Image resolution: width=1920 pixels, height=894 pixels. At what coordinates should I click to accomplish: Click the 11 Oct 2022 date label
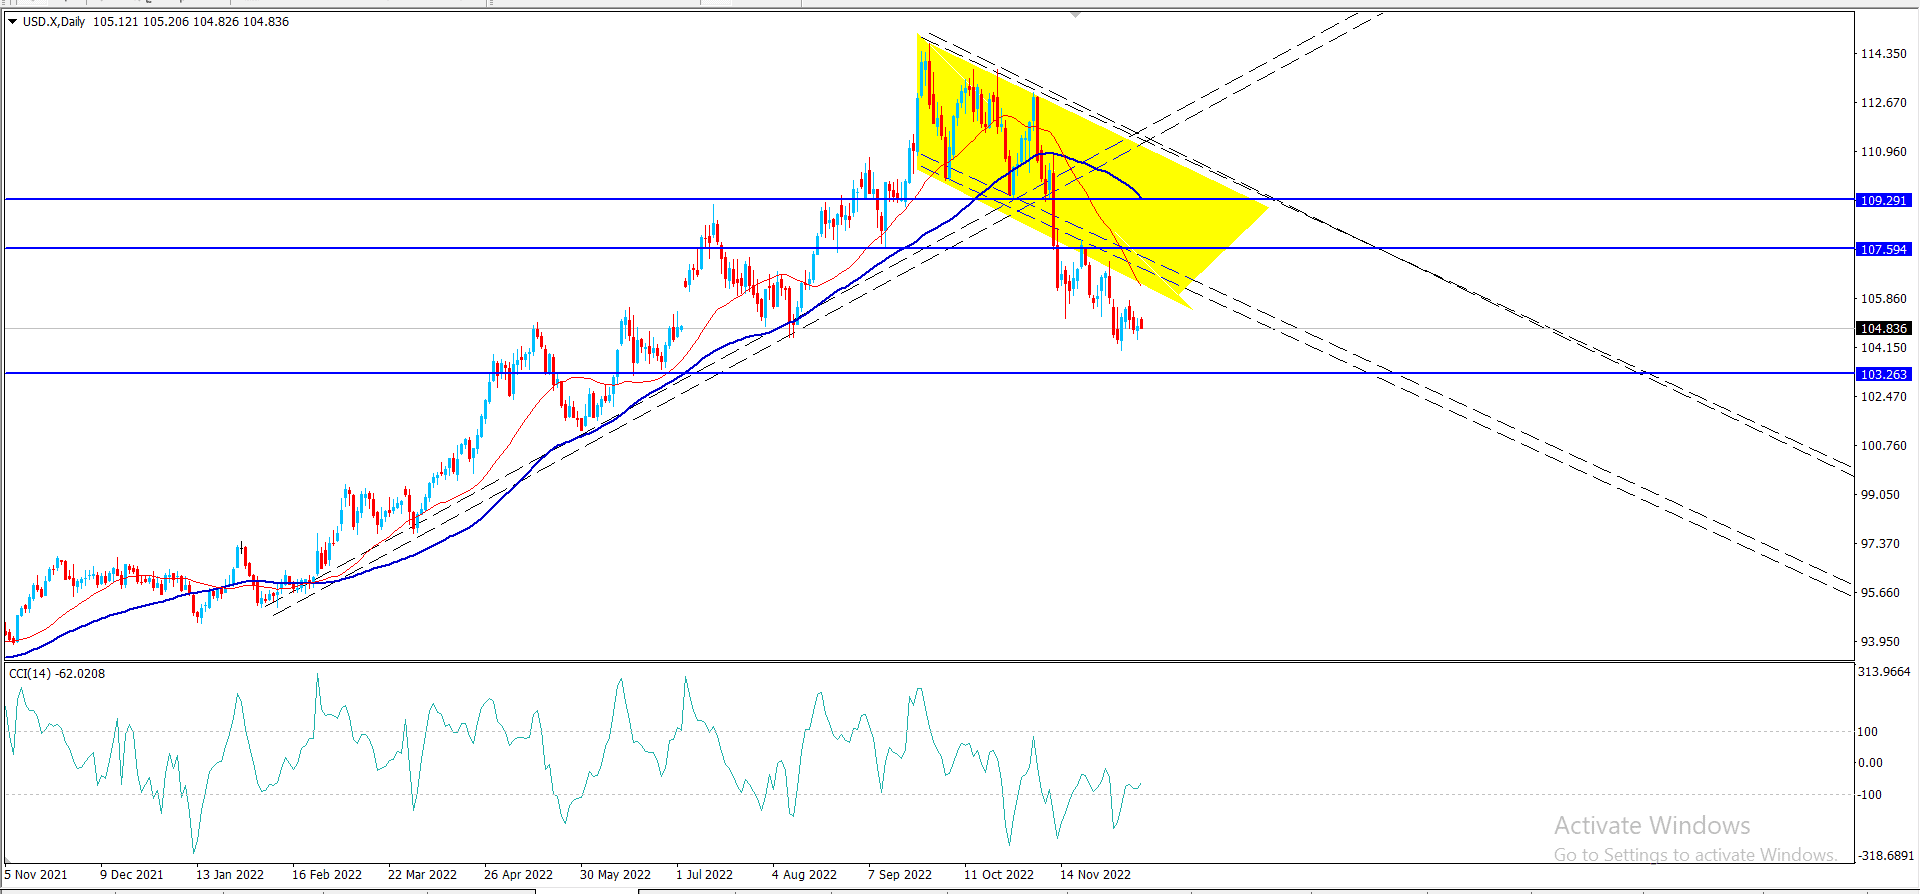pos(999,874)
